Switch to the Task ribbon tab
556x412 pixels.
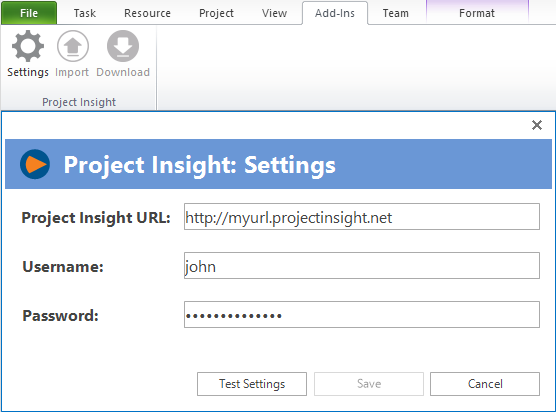pyautogui.click(x=85, y=13)
